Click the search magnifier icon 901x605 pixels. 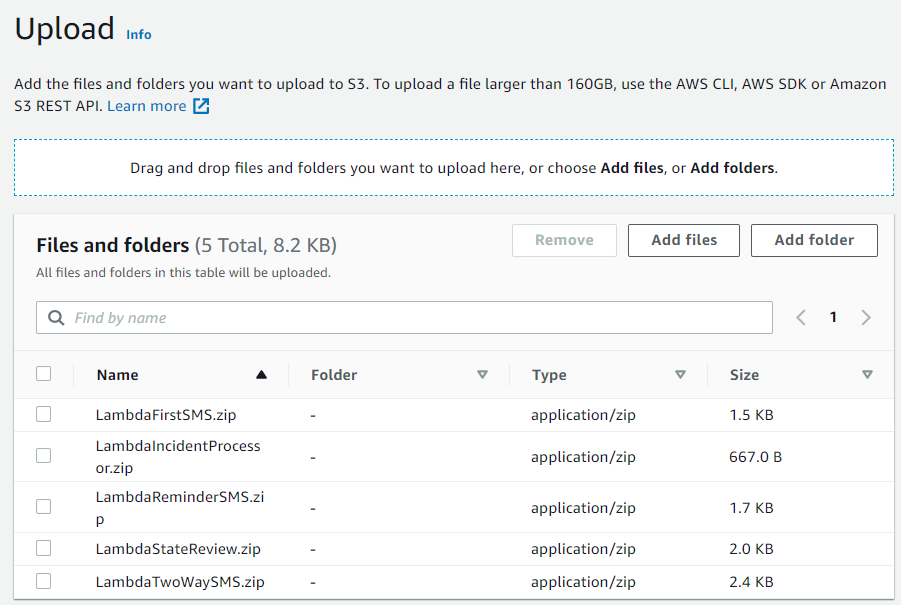coord(56,318)
